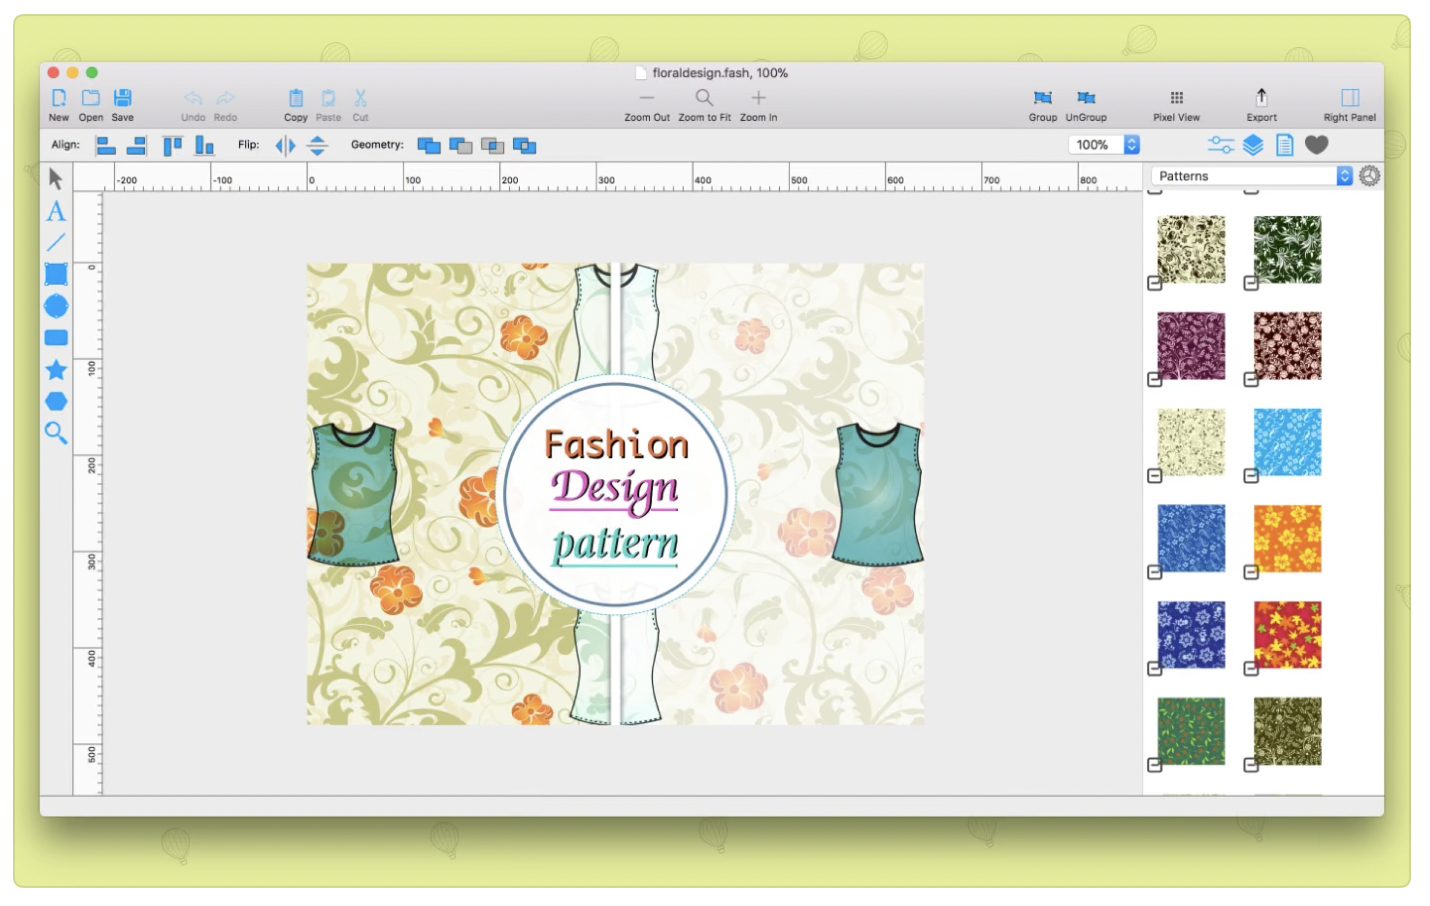
Task: Click the minus checkbox on the blue pattern
Action: 1155,572
